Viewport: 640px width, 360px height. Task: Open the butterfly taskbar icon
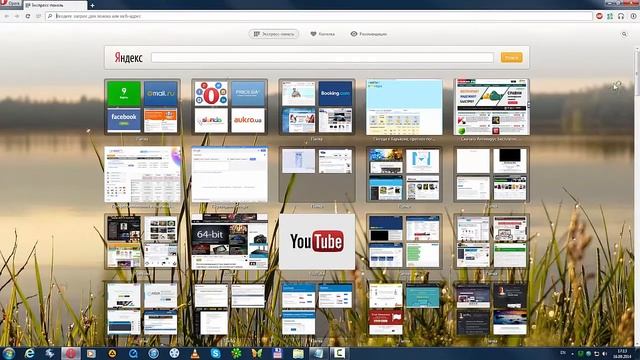pos(257,353)
